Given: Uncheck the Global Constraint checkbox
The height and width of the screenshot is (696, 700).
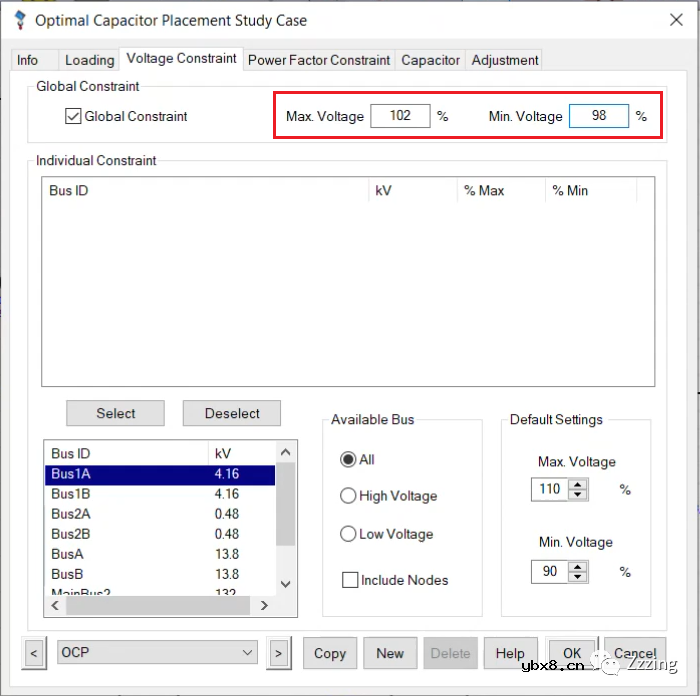Looking at the screenshot, I should (x=73, y=116).
